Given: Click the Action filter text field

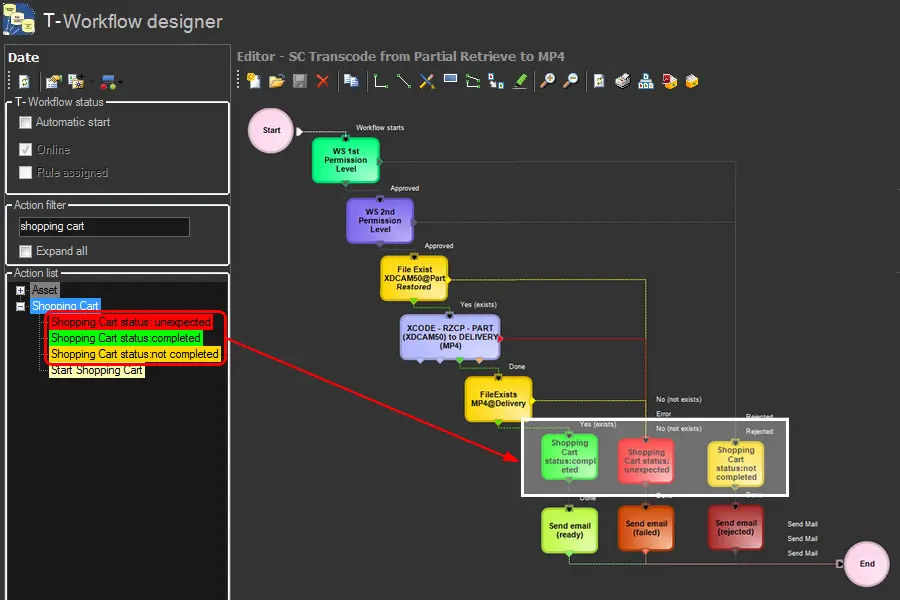Looking at the screenshot, I should (104, 227).
